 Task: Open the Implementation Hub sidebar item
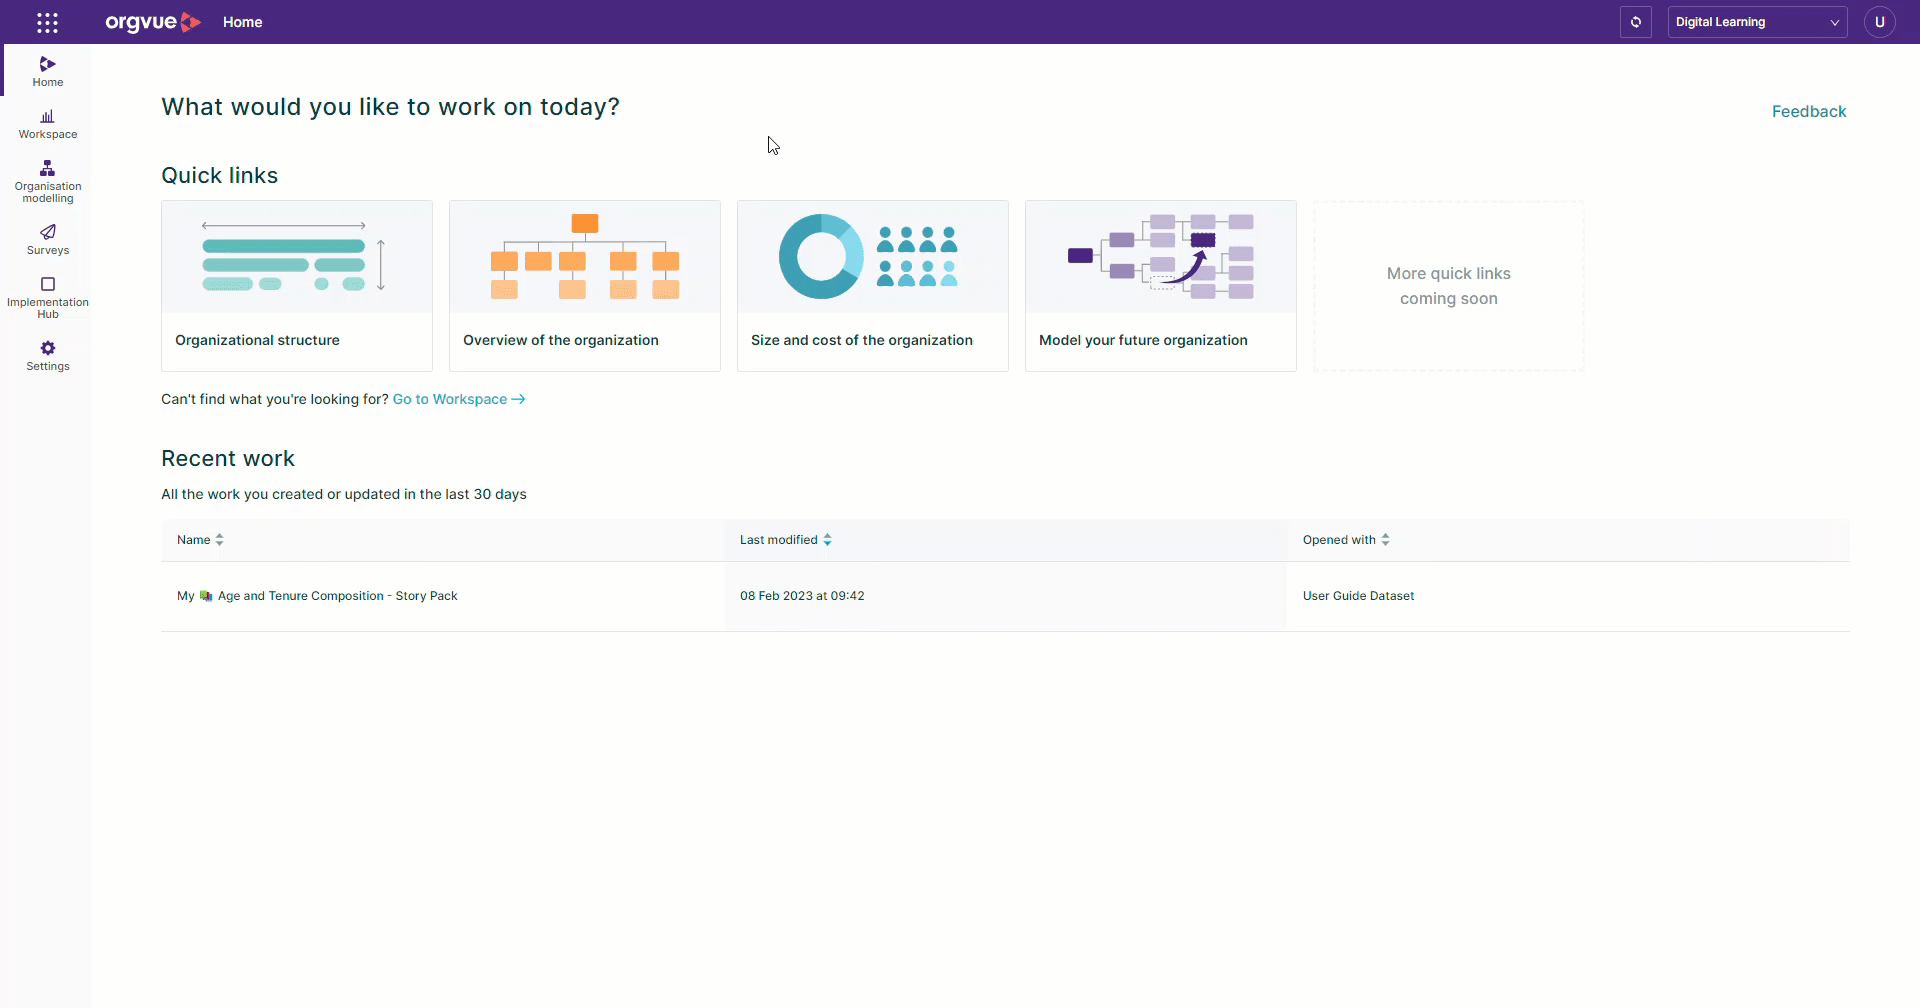47,298
